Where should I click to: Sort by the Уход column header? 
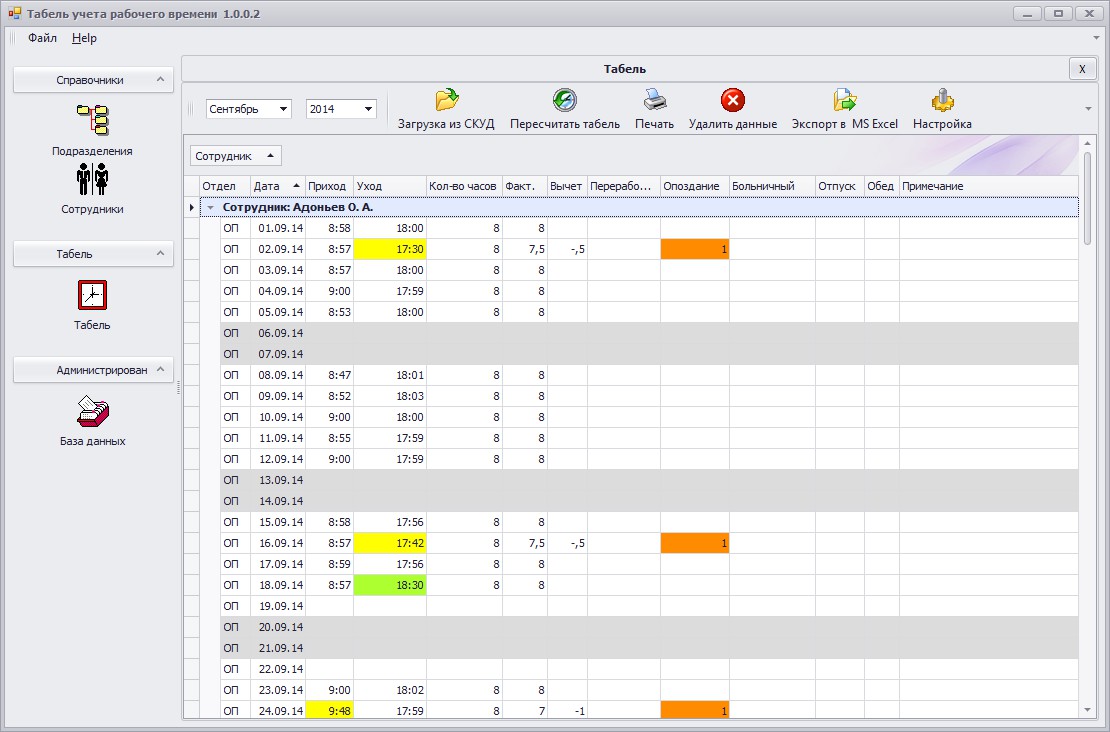[x=390, y=186]
